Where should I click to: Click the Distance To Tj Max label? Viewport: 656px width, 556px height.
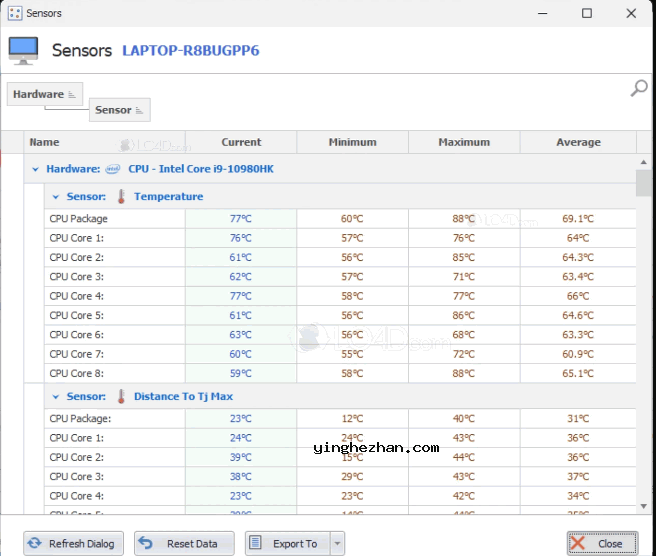pos(183,397)
